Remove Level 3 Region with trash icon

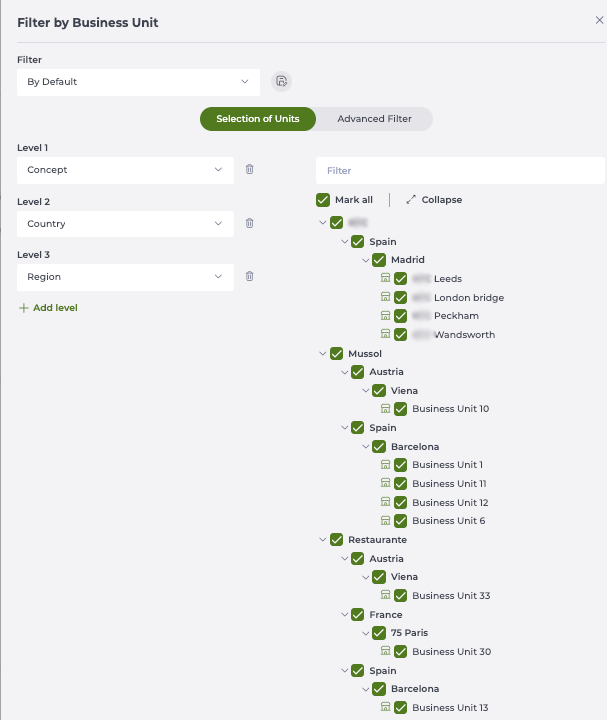pos(250,277)
